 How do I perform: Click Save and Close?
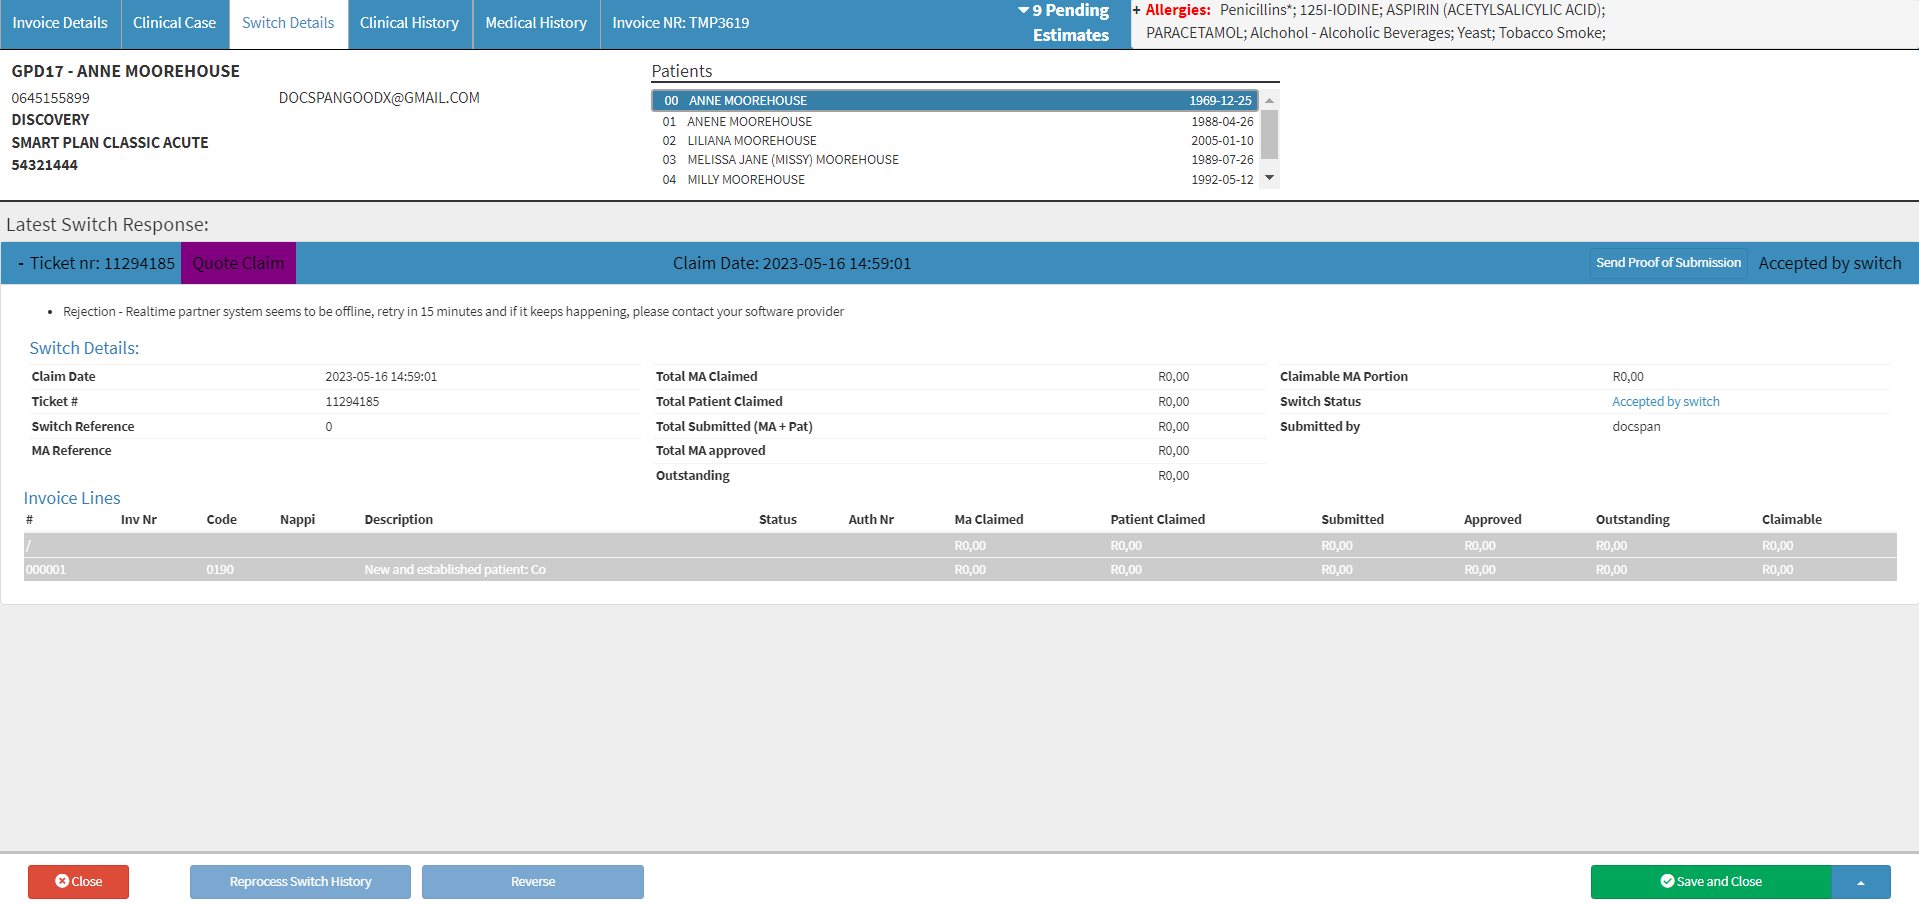(x=1711, y=882)
